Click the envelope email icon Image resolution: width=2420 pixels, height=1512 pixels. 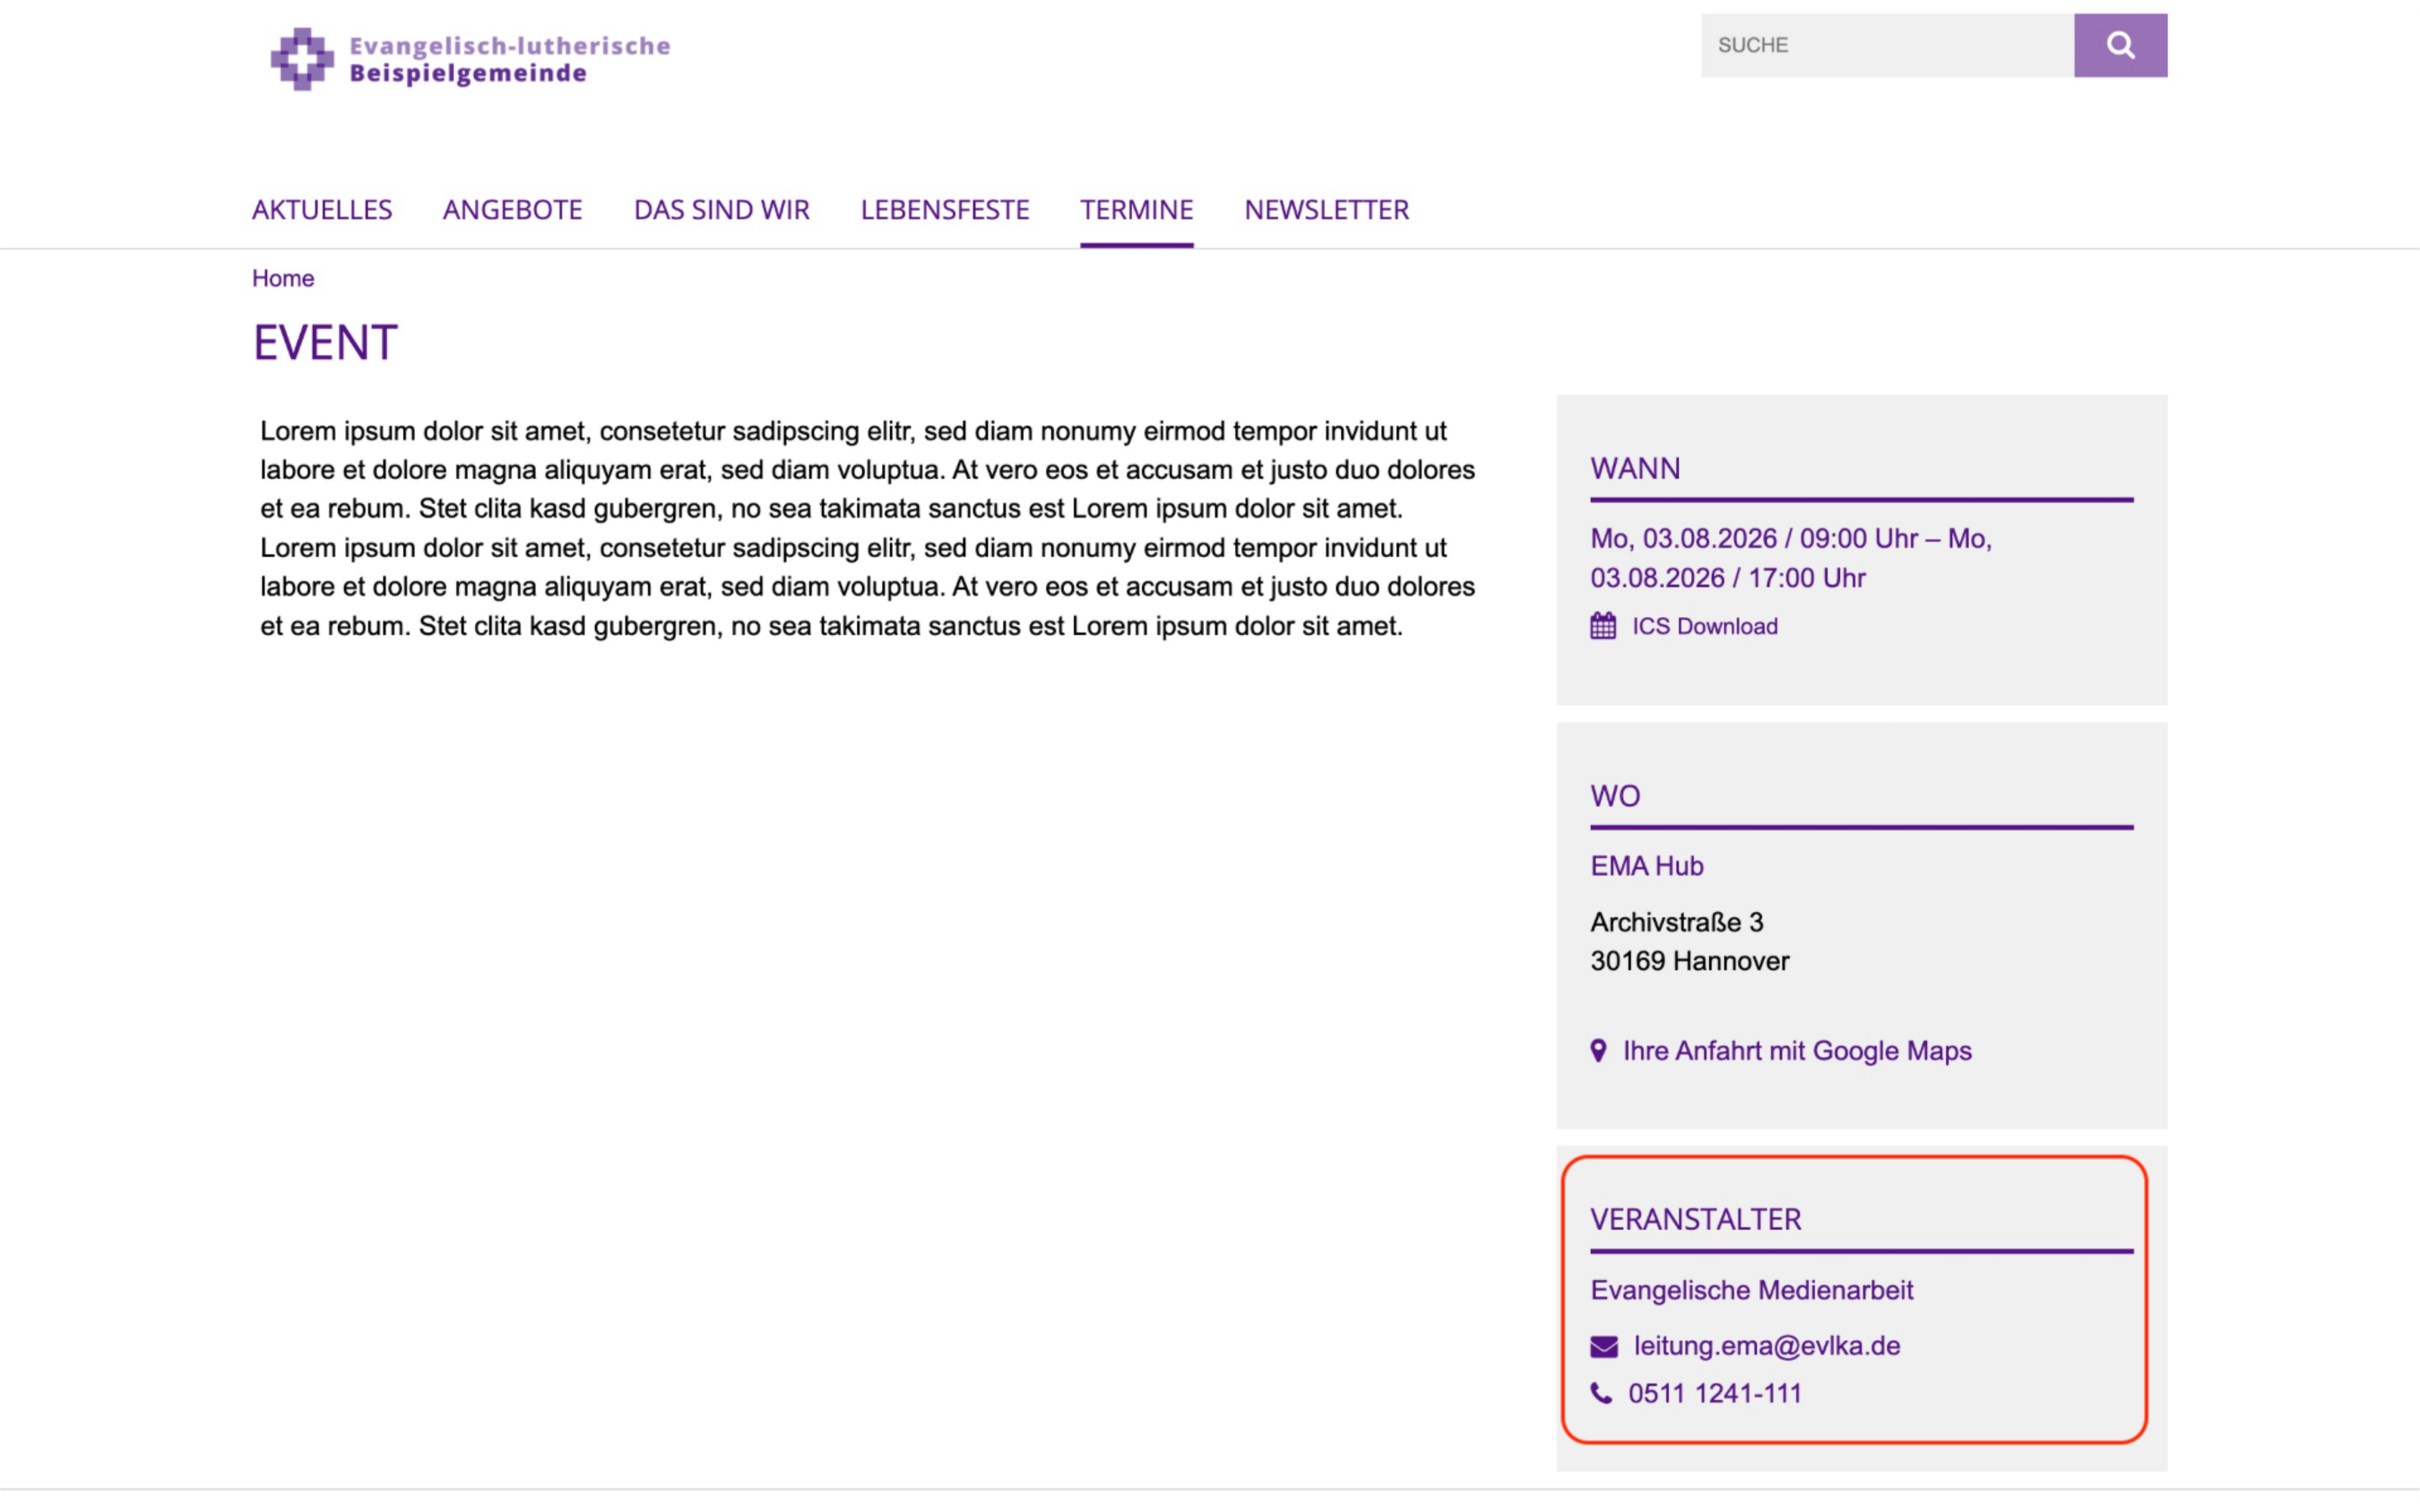coord(1604,1347)
